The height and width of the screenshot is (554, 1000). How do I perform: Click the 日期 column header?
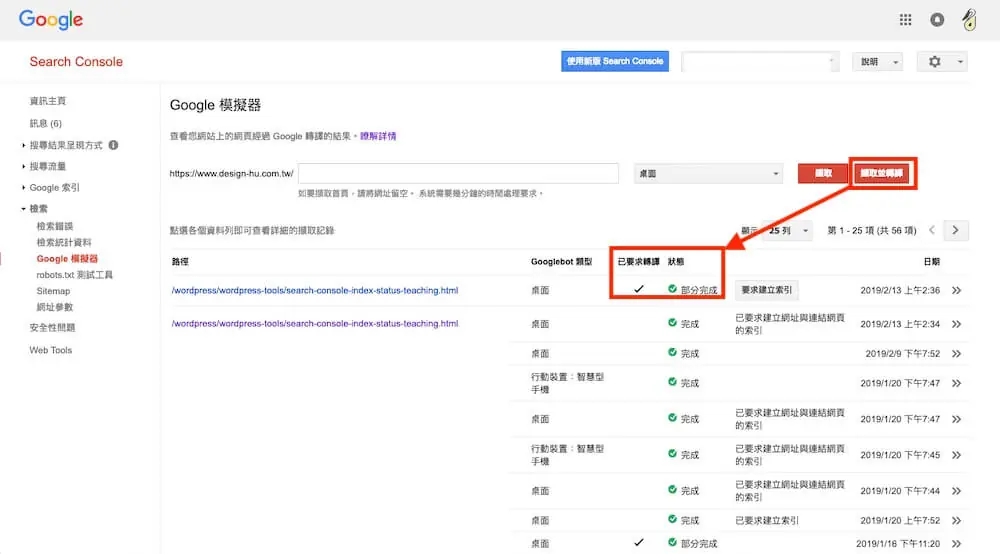pyautogui.click(x=931, y=261)
